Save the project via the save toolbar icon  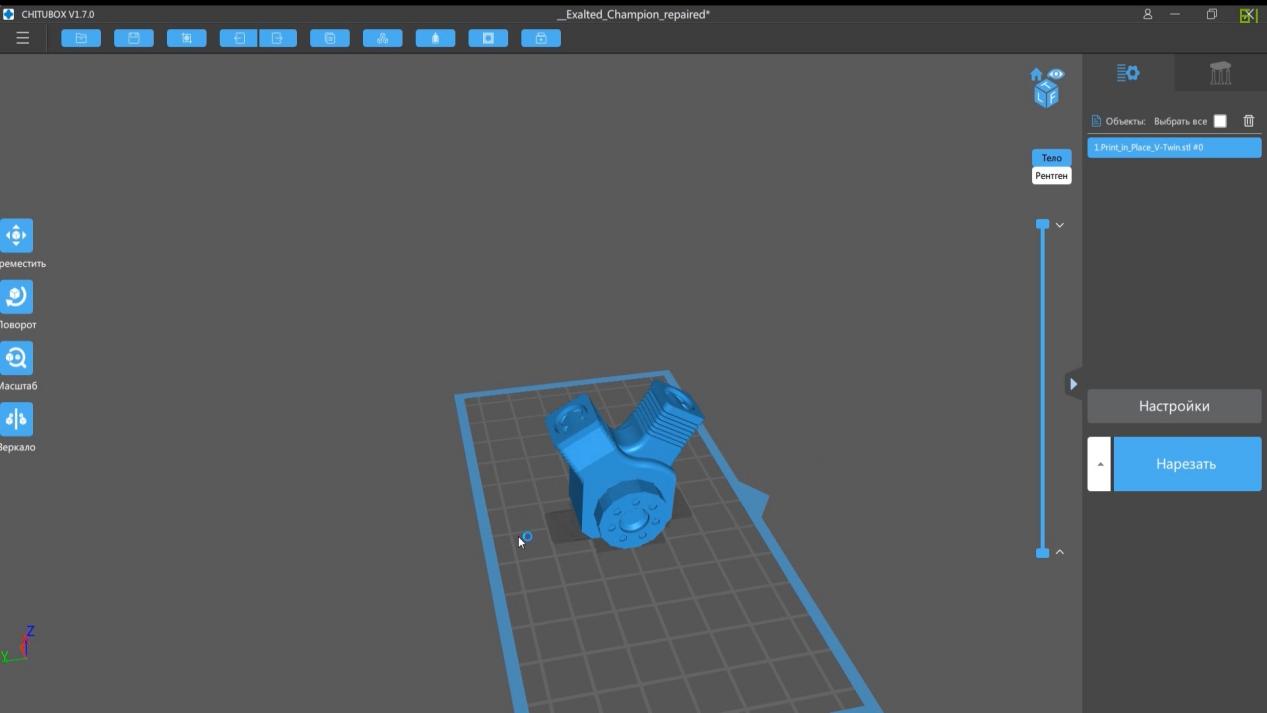point(134,37)
